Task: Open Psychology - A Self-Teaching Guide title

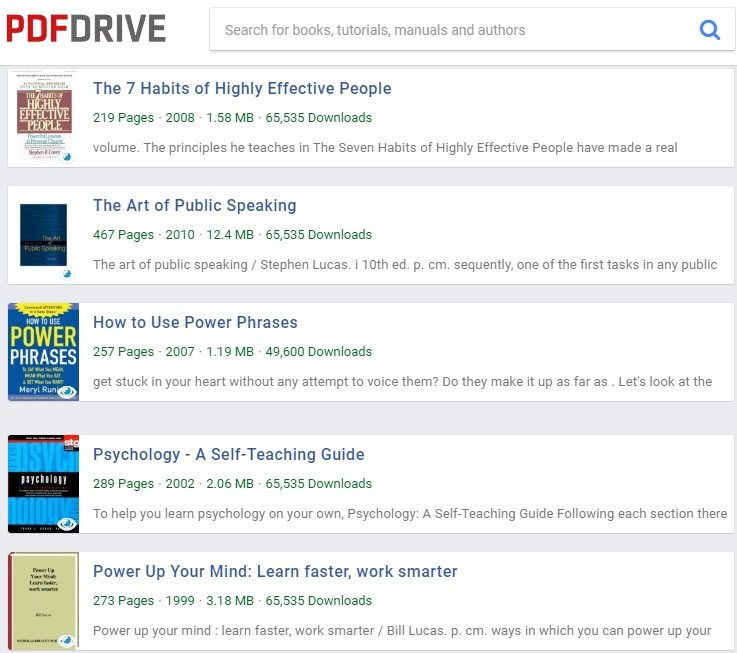Action: tap(228, 454)
